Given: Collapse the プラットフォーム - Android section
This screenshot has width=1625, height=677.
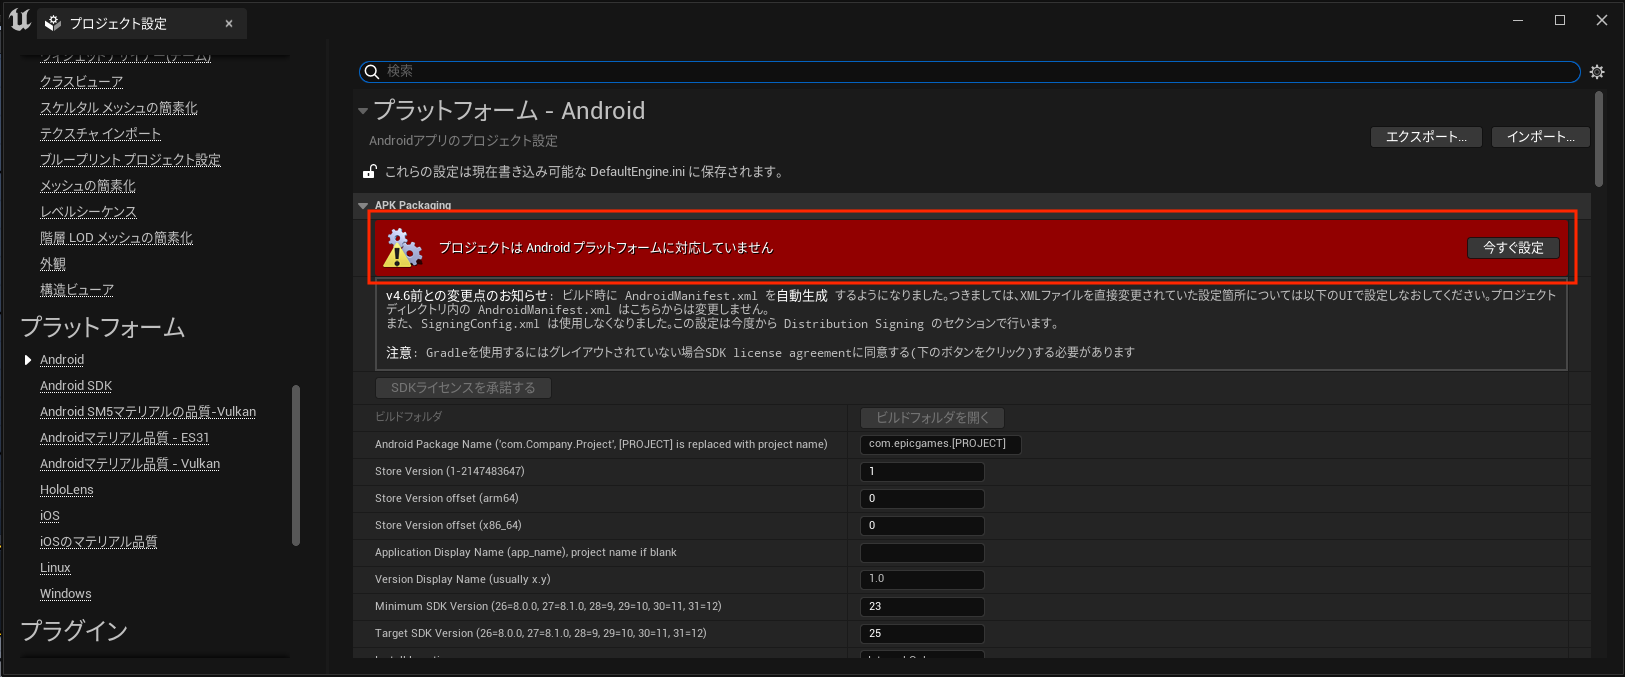Looking at the screenshot, I should 363,111.
